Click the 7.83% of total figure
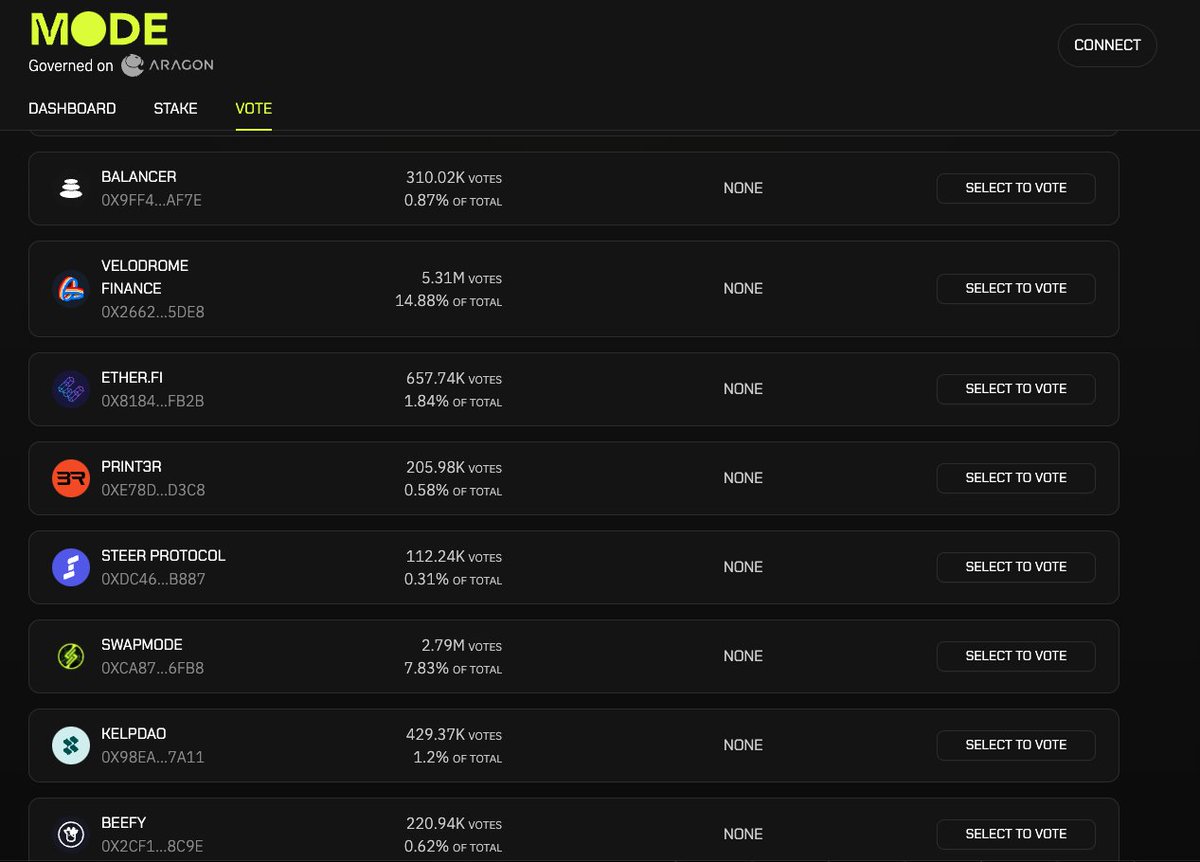1200x862 pixels. tap(453, 668)
